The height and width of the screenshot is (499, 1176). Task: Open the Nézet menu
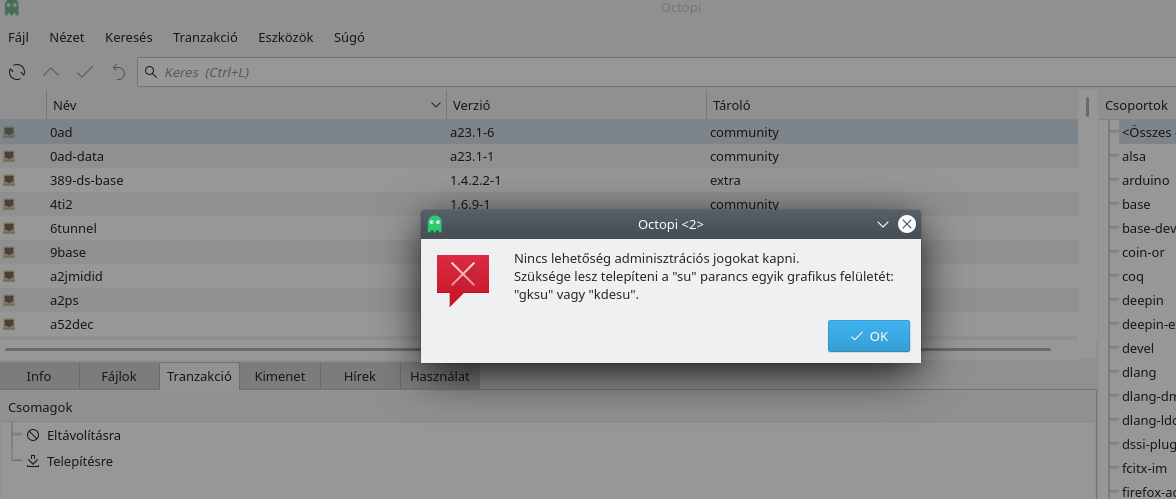click(67, 37)
